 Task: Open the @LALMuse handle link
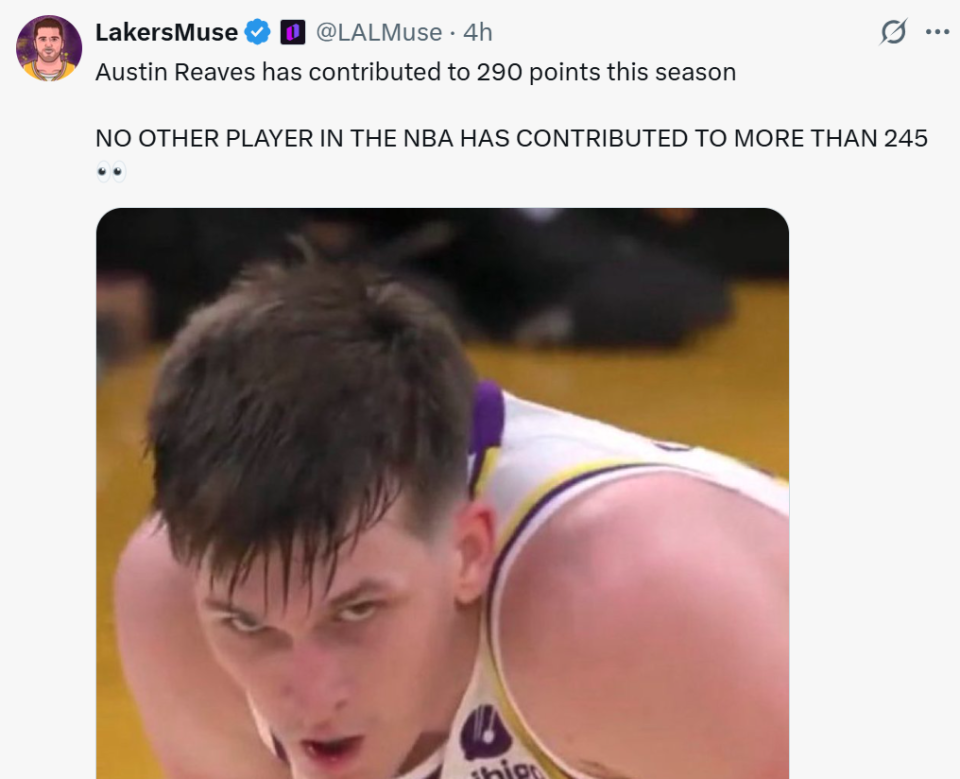(x=379, y=33)
